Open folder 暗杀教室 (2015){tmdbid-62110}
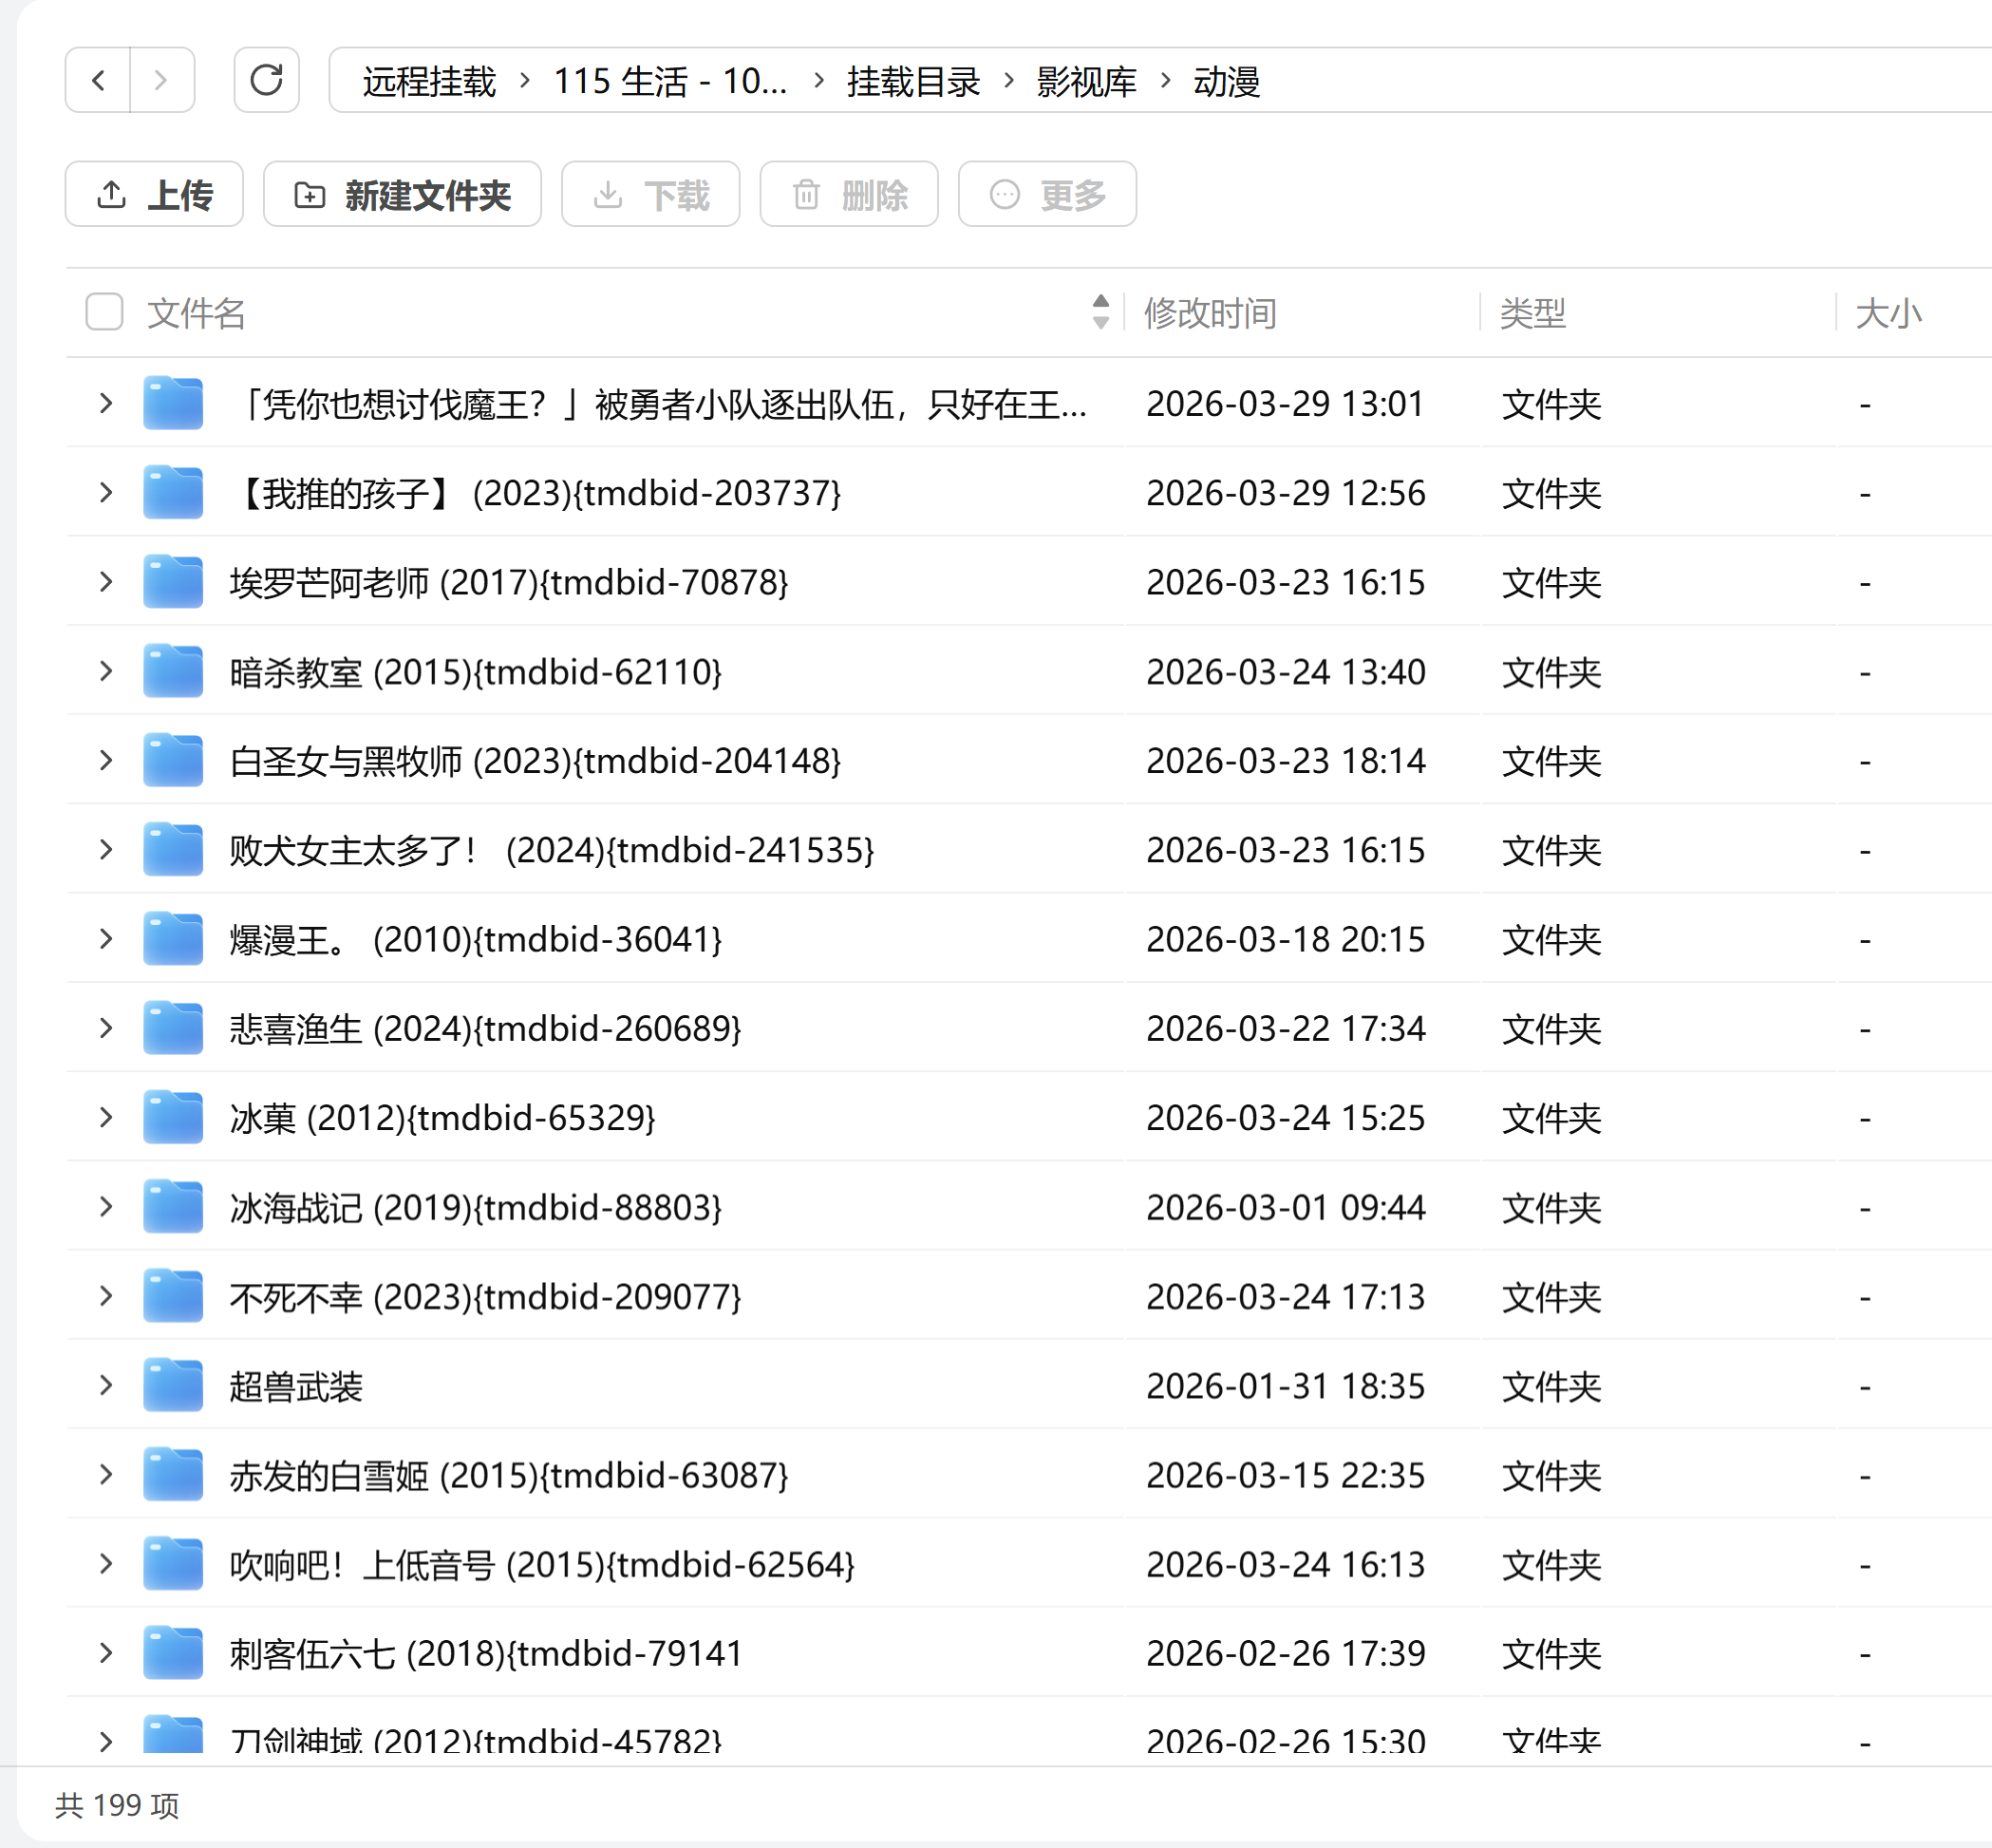The height and width of the screenshot is (1848, 1992). tap(476, 672)
